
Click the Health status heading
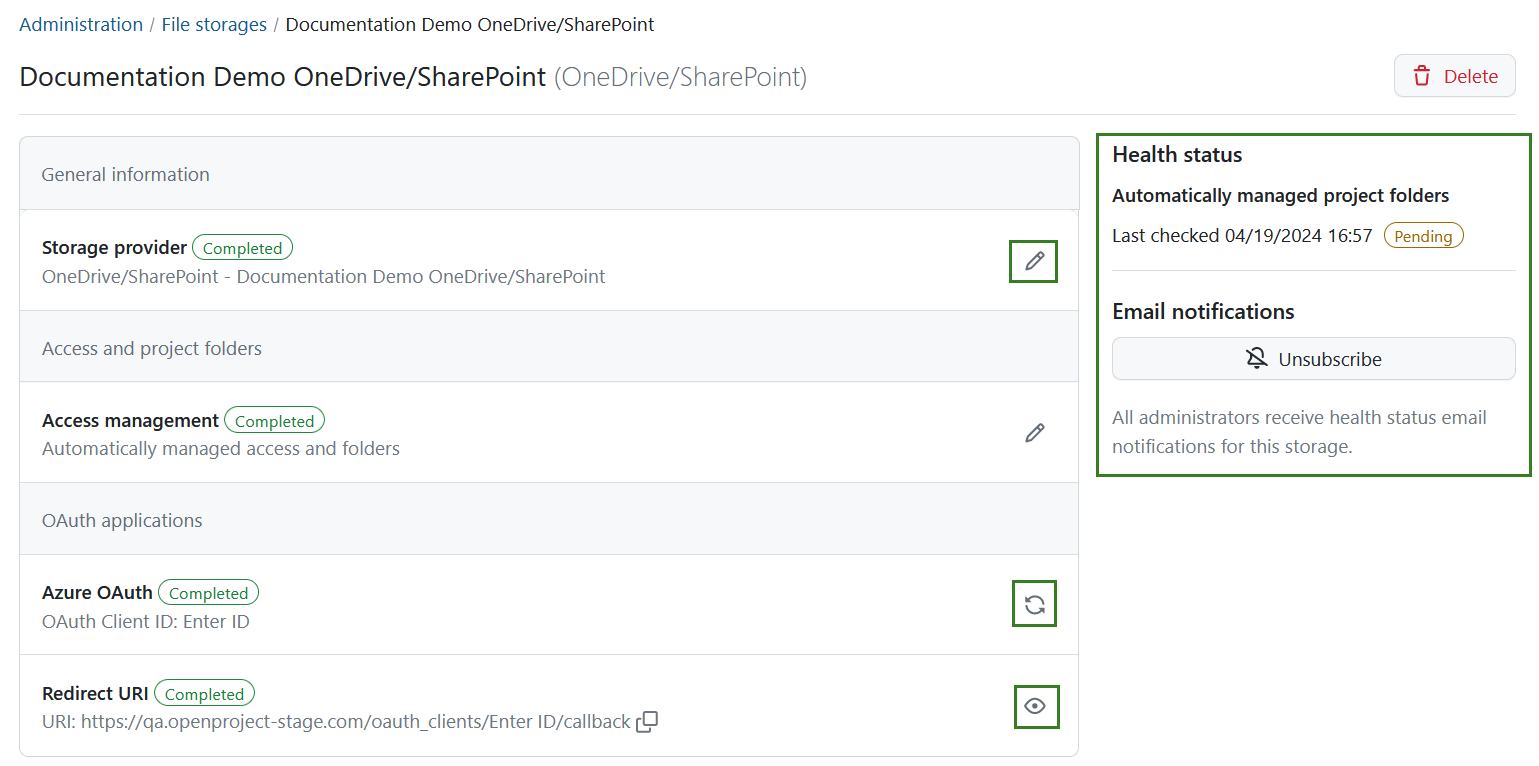(x=1177, y=155)
